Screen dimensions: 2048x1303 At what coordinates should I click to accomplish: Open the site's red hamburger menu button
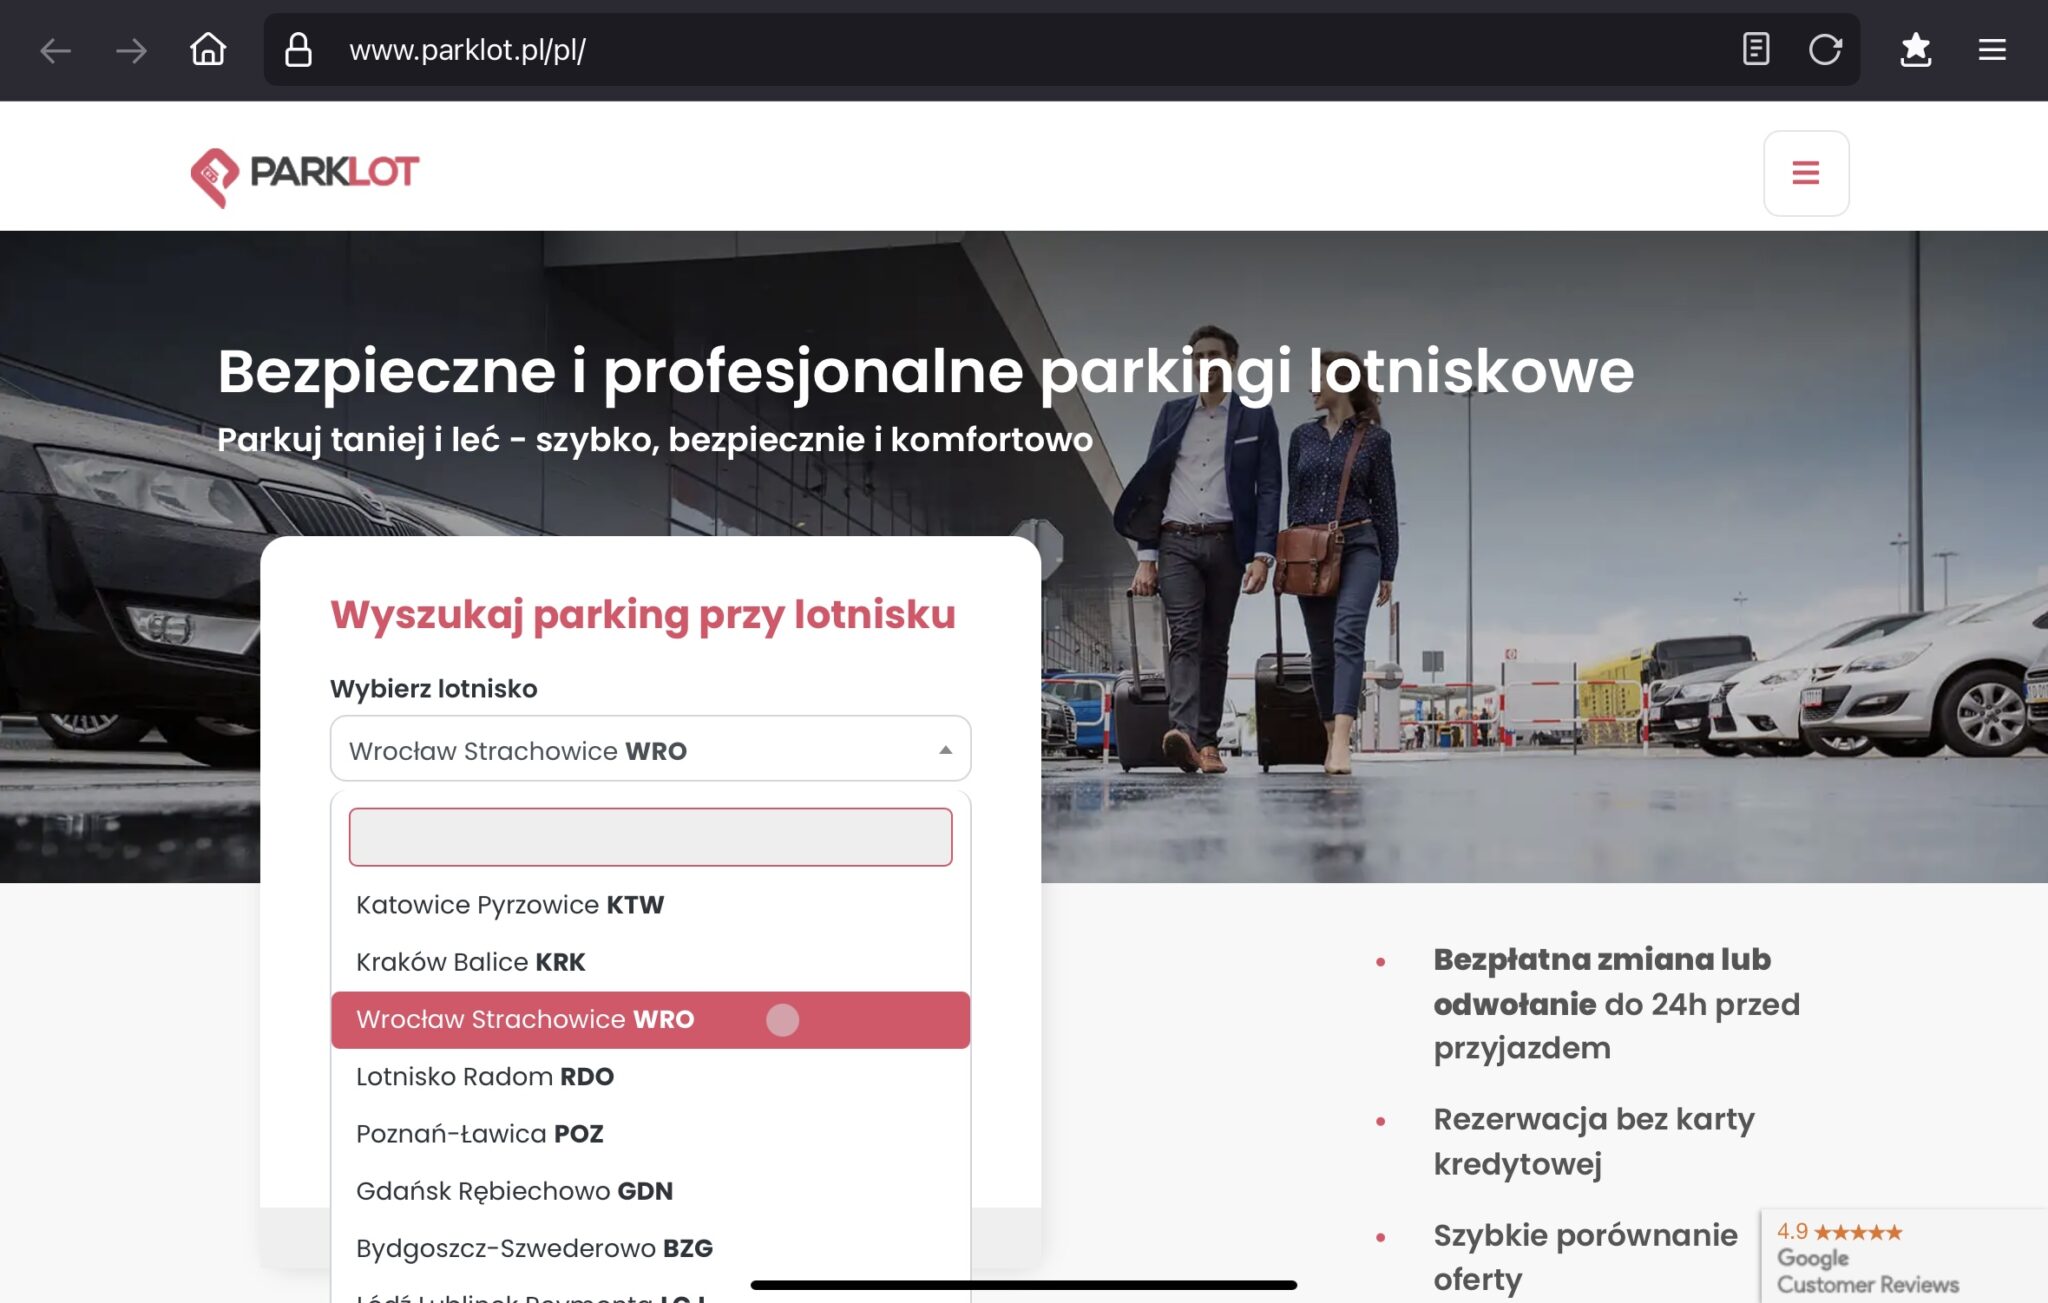tap(1806, 173)
